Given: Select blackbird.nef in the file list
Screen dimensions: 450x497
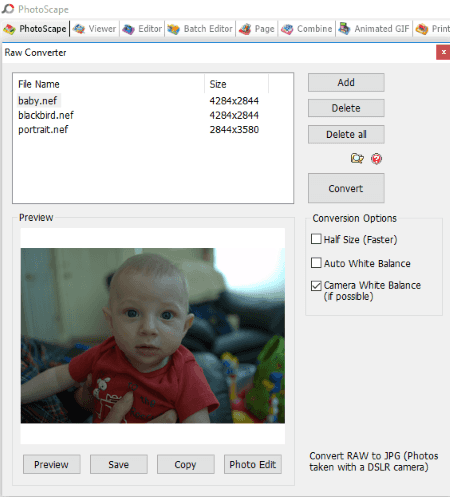Looking at the screenshot, I should 46,115.
